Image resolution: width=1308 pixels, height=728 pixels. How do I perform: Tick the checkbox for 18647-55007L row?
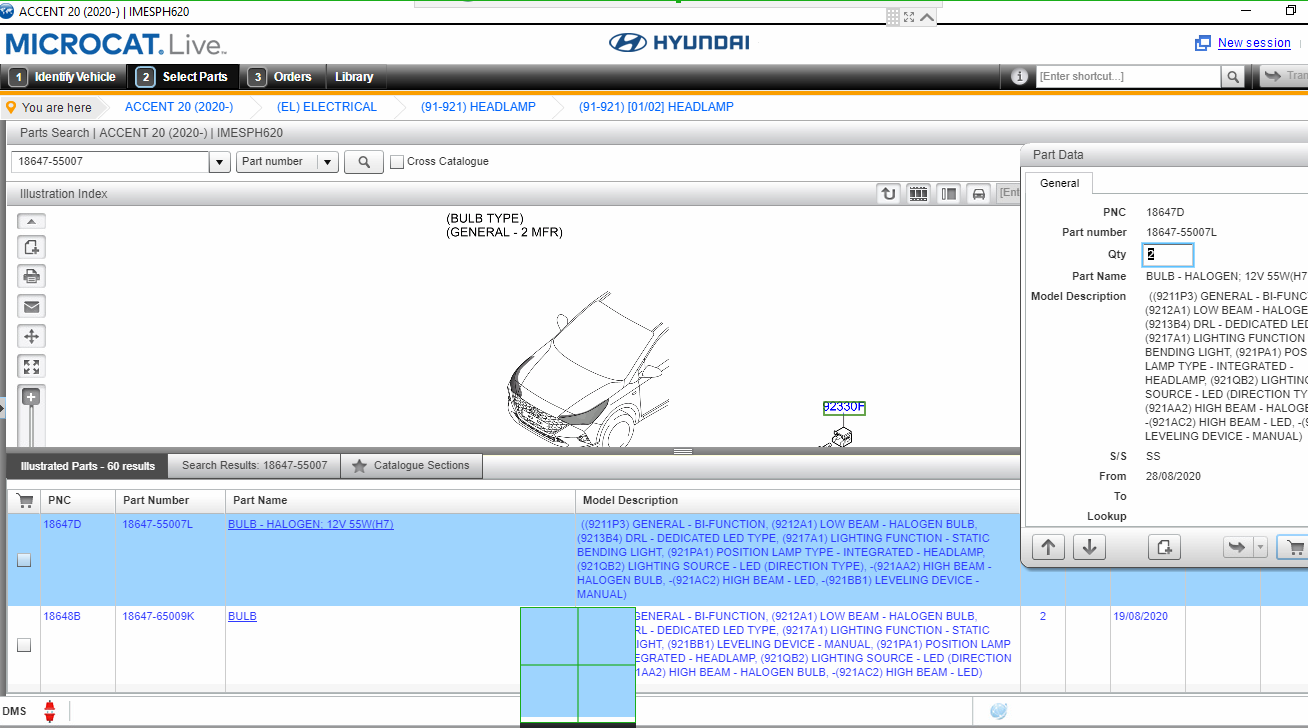coord(24,560)
